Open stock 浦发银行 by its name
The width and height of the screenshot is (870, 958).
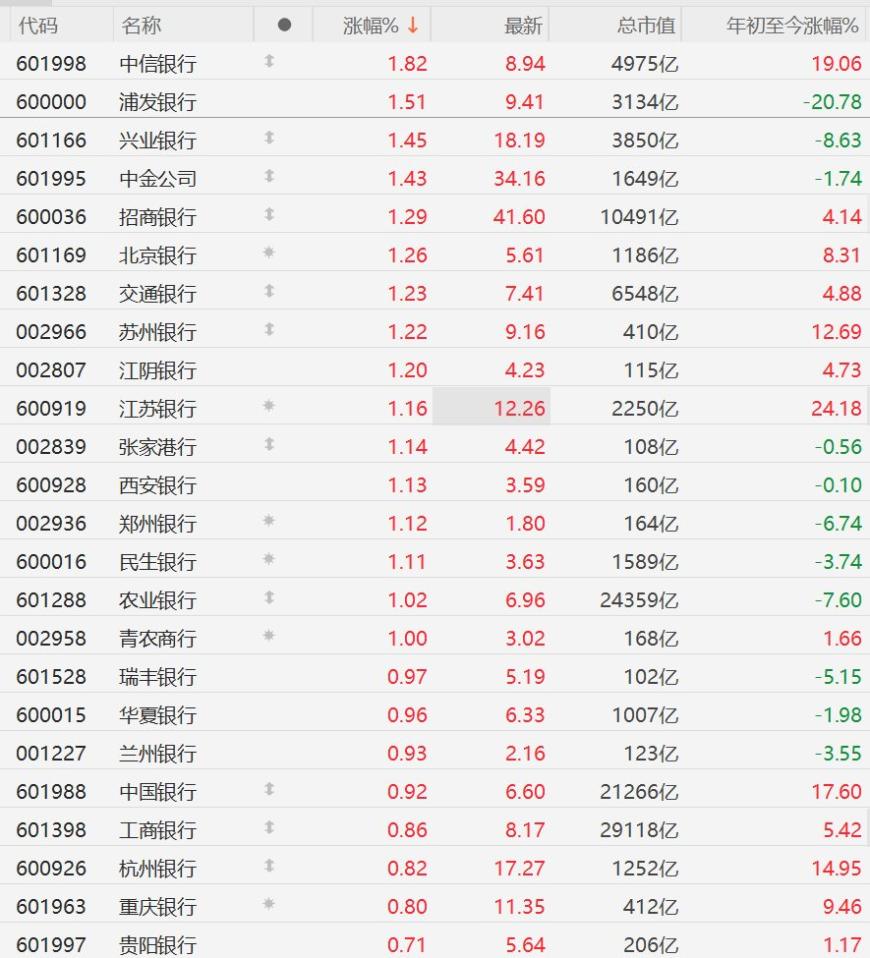(158, 102)
